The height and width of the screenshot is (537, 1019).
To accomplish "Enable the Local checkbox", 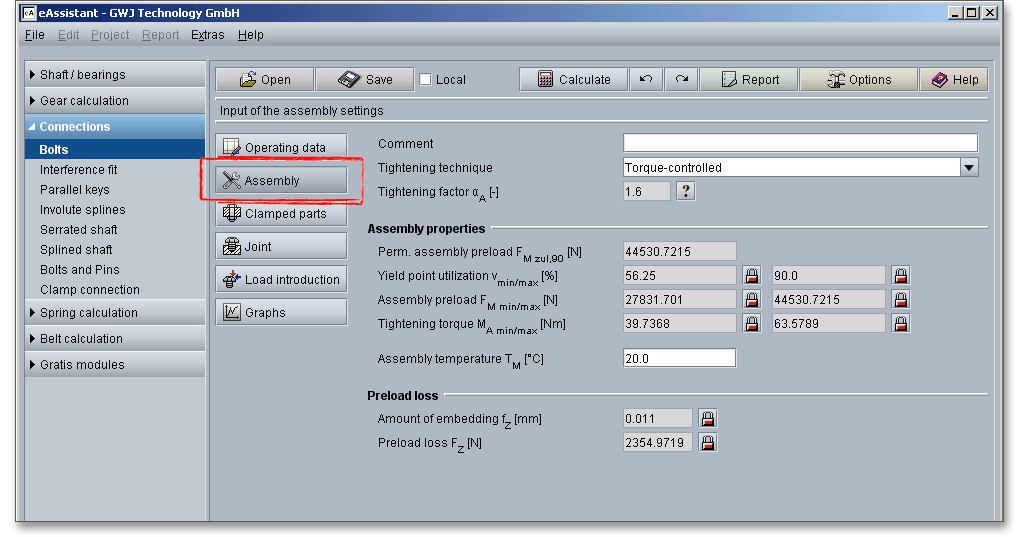I will click(425, 80).
